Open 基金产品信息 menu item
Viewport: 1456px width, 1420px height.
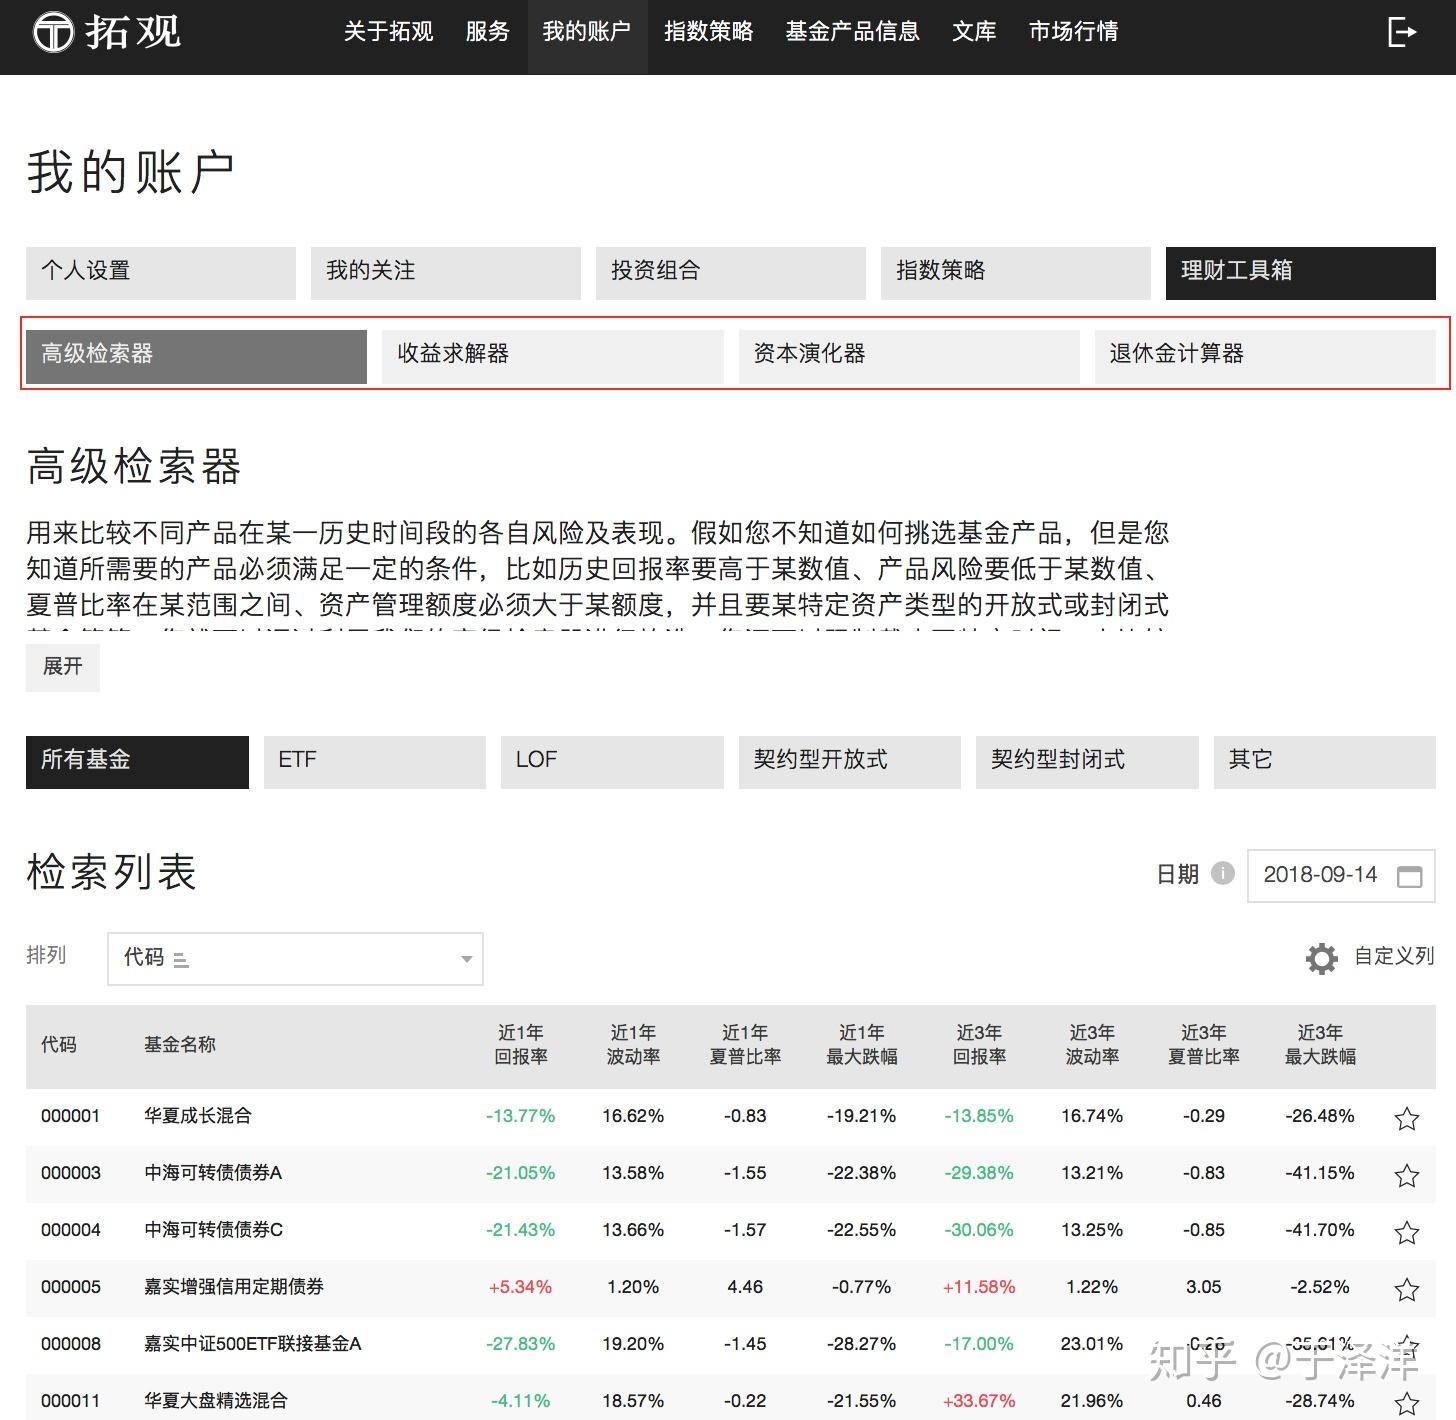click(852, 32)
